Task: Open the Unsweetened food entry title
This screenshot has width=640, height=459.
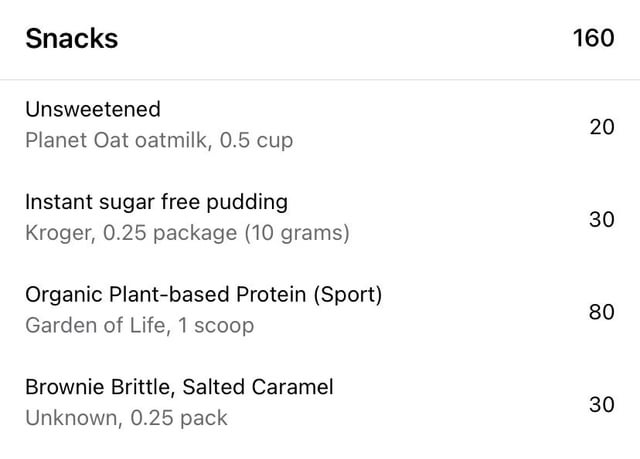Action: tap(93, 109)
